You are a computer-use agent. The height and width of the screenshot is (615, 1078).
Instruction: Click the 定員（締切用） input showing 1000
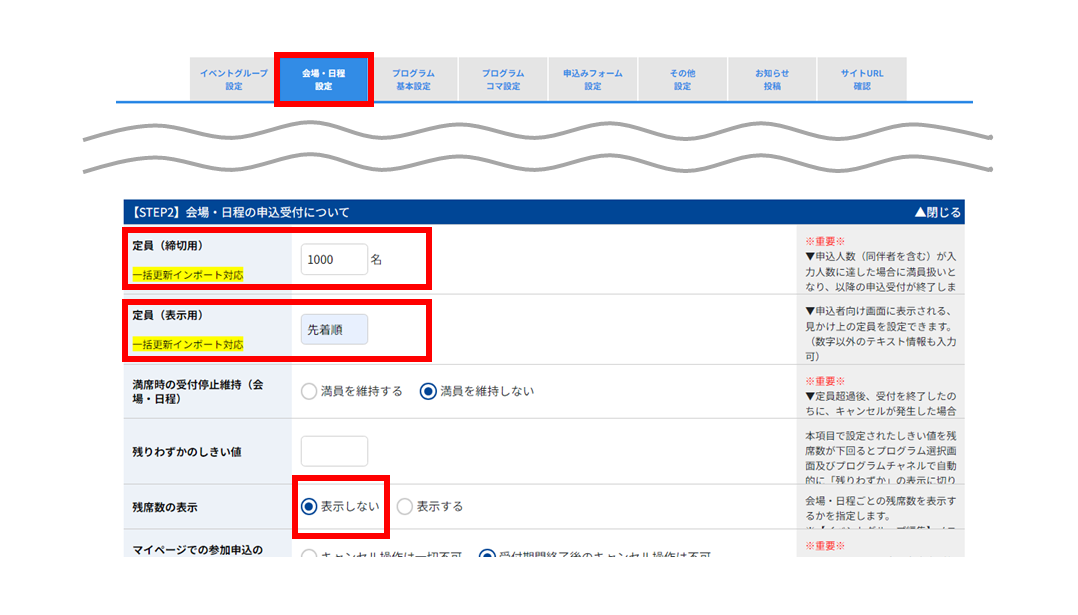pyautogui.click(x=334, y=260)
